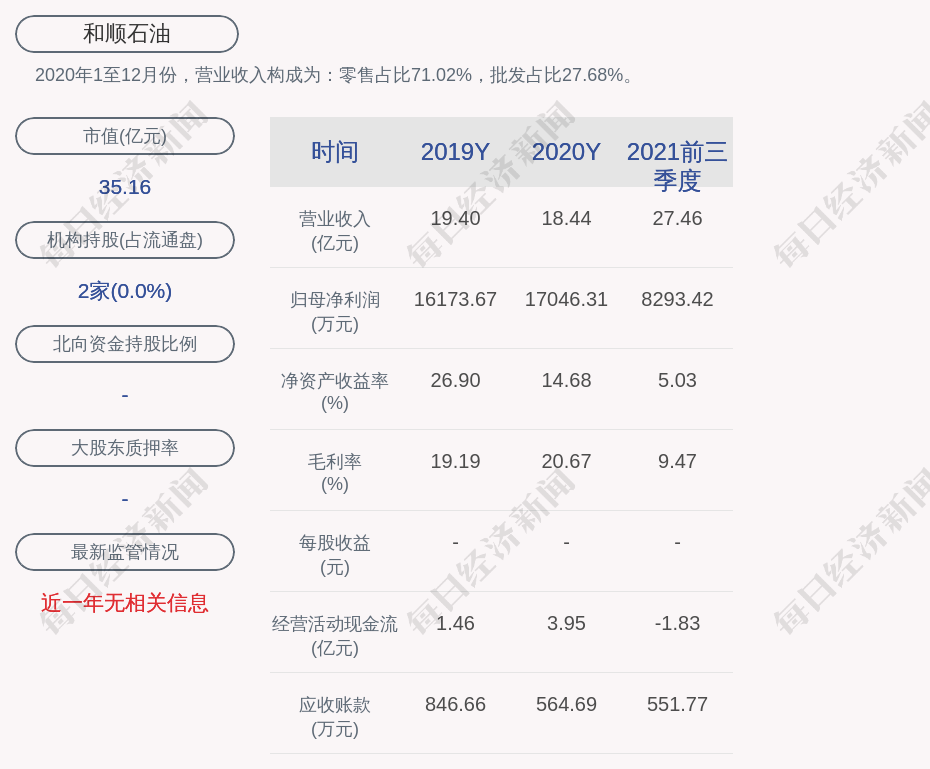Image resolution: width=930 pixels, height=769 pixels.
Task: Select the 归母净利润(万元) row label
Action: 335,311
